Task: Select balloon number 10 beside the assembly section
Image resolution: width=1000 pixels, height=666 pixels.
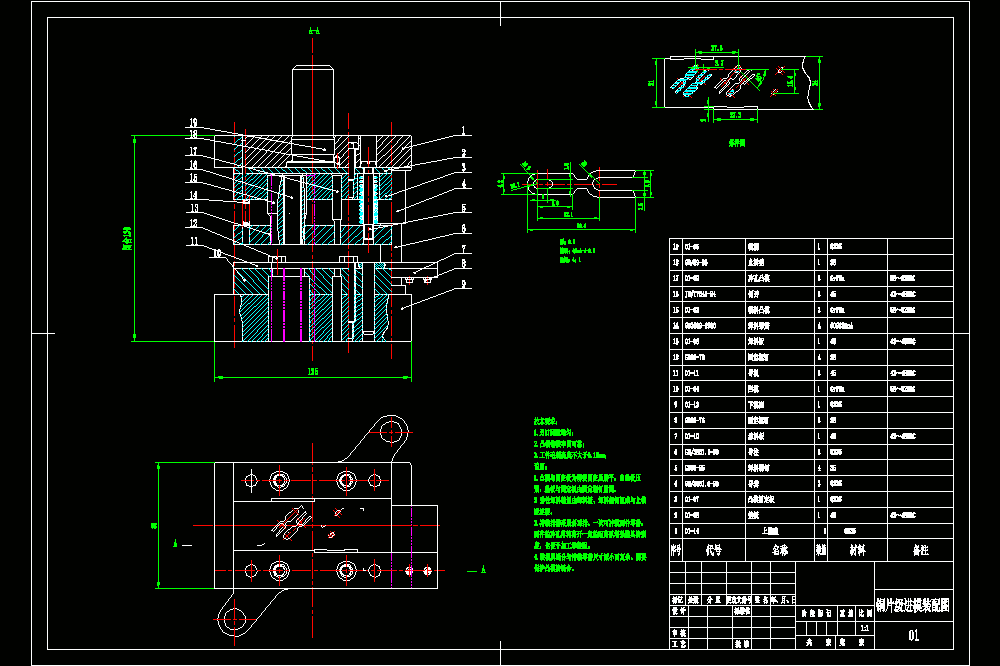Action: 217,254
